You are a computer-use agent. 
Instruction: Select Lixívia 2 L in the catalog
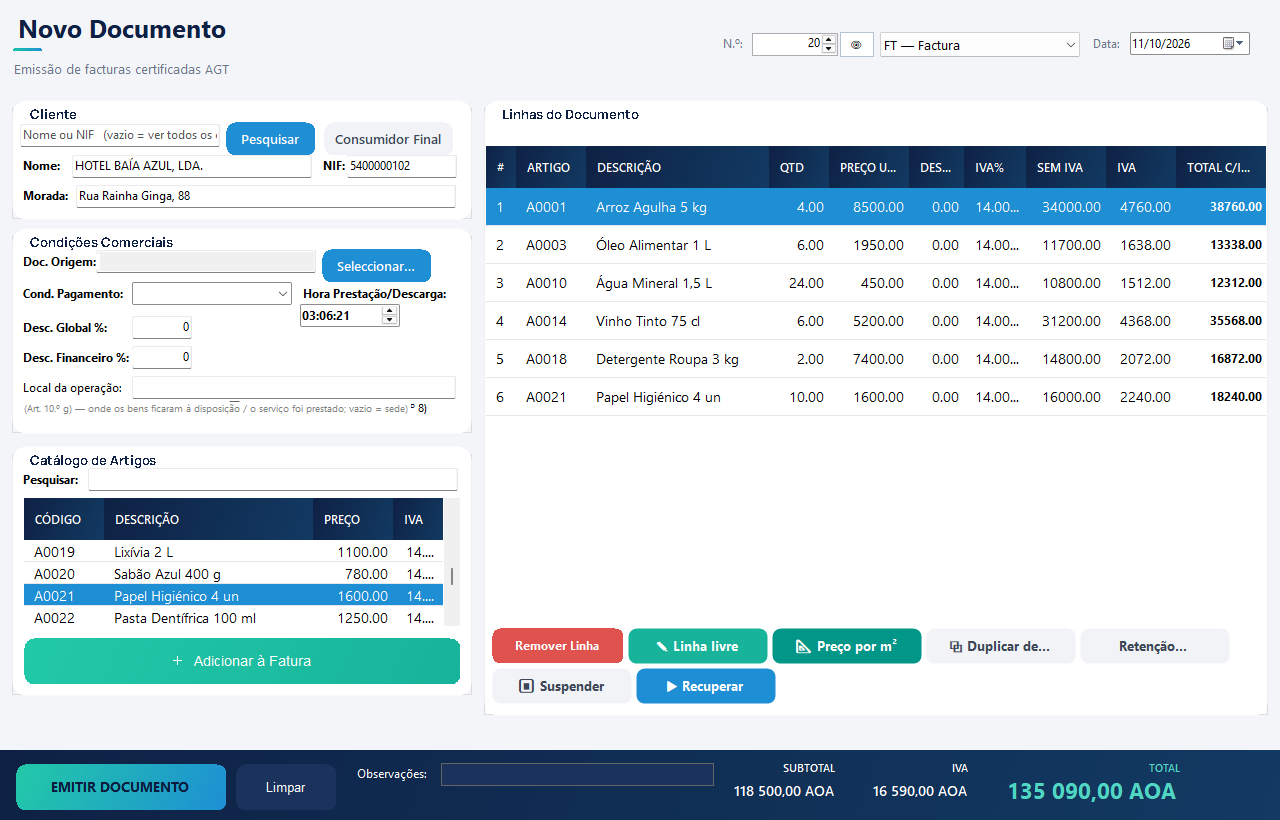pyautogui.click(x=234, y=552)
